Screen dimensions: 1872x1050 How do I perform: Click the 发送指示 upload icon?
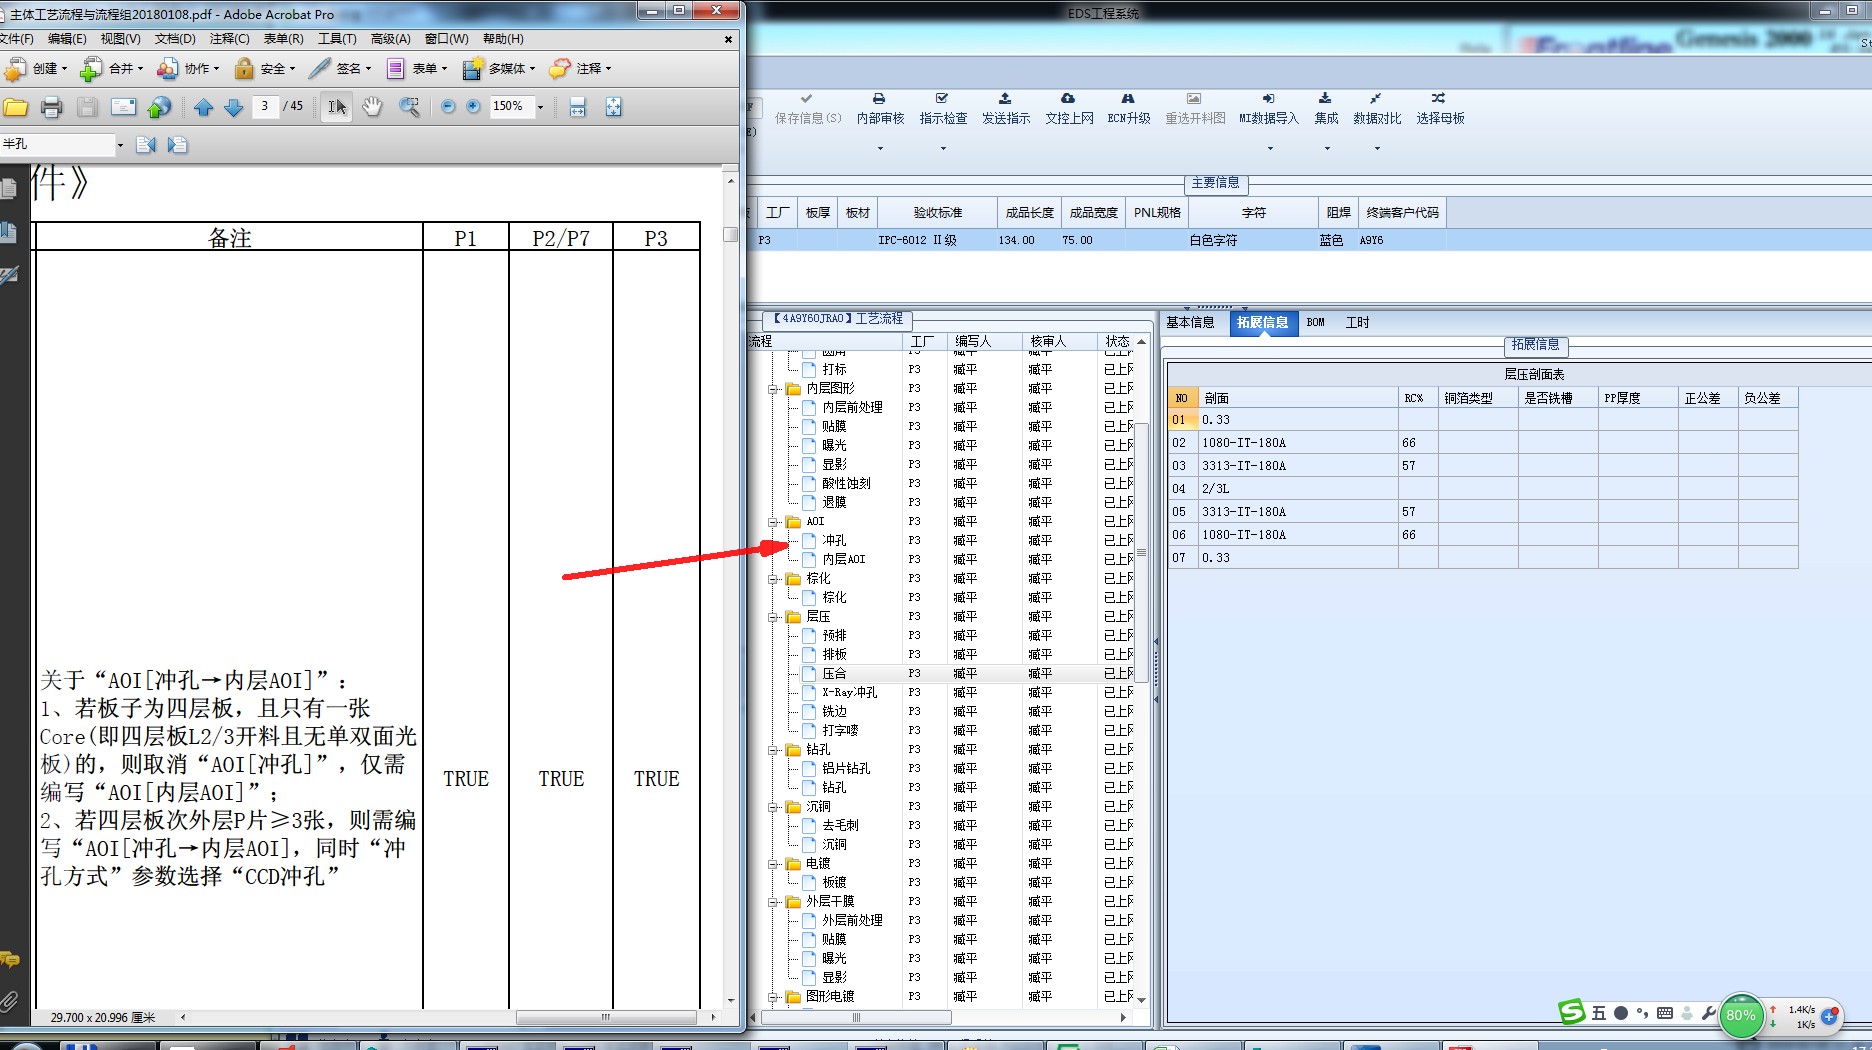coord(1005,99)
